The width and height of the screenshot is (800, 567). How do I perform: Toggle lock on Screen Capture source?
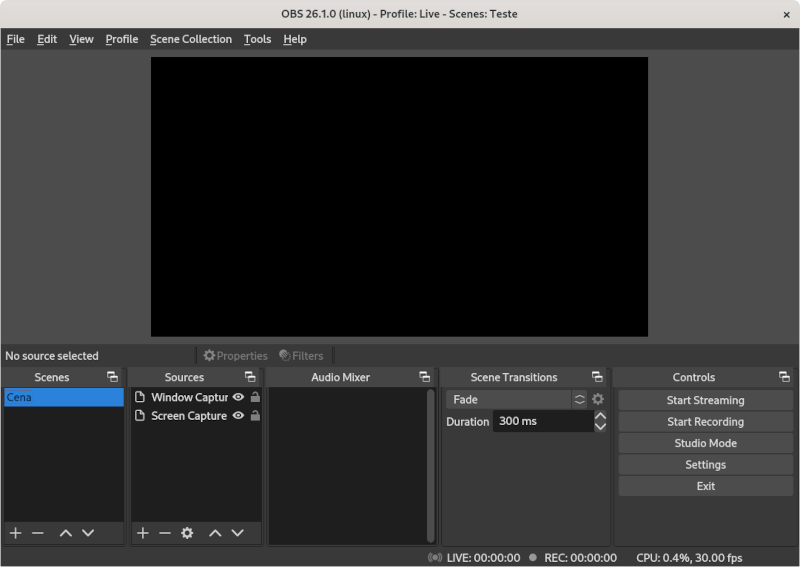[255, 416]
